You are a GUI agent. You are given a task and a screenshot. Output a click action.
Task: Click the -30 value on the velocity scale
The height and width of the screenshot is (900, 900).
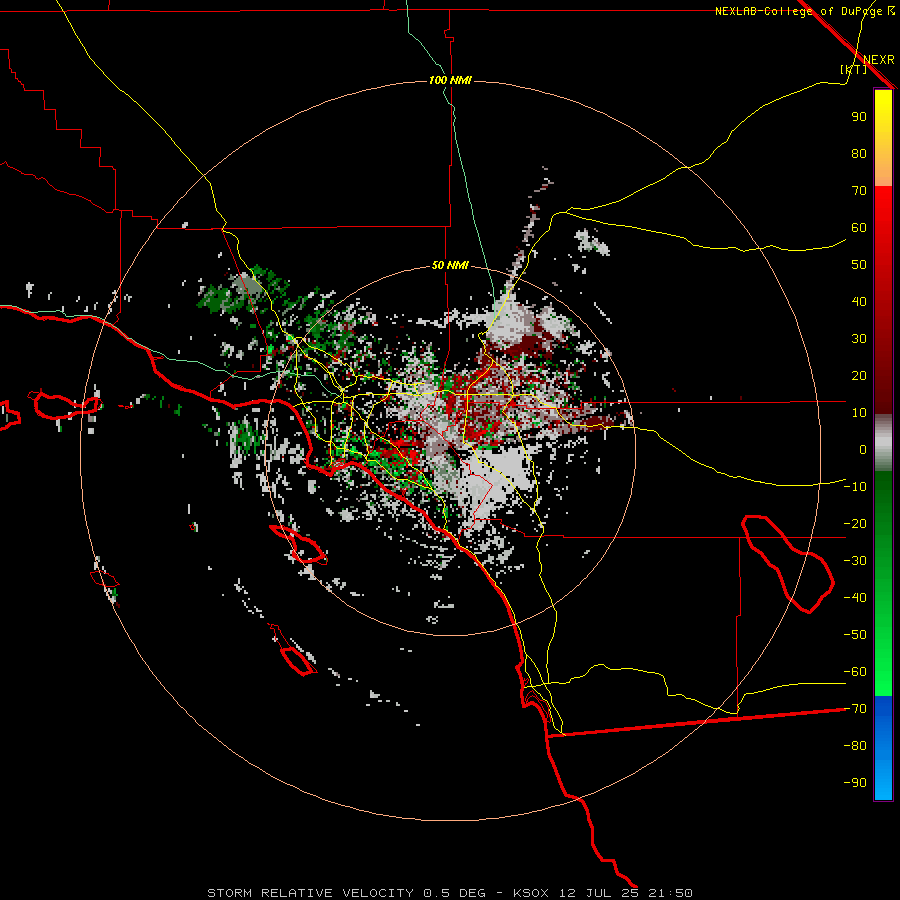tap(855, 561)
